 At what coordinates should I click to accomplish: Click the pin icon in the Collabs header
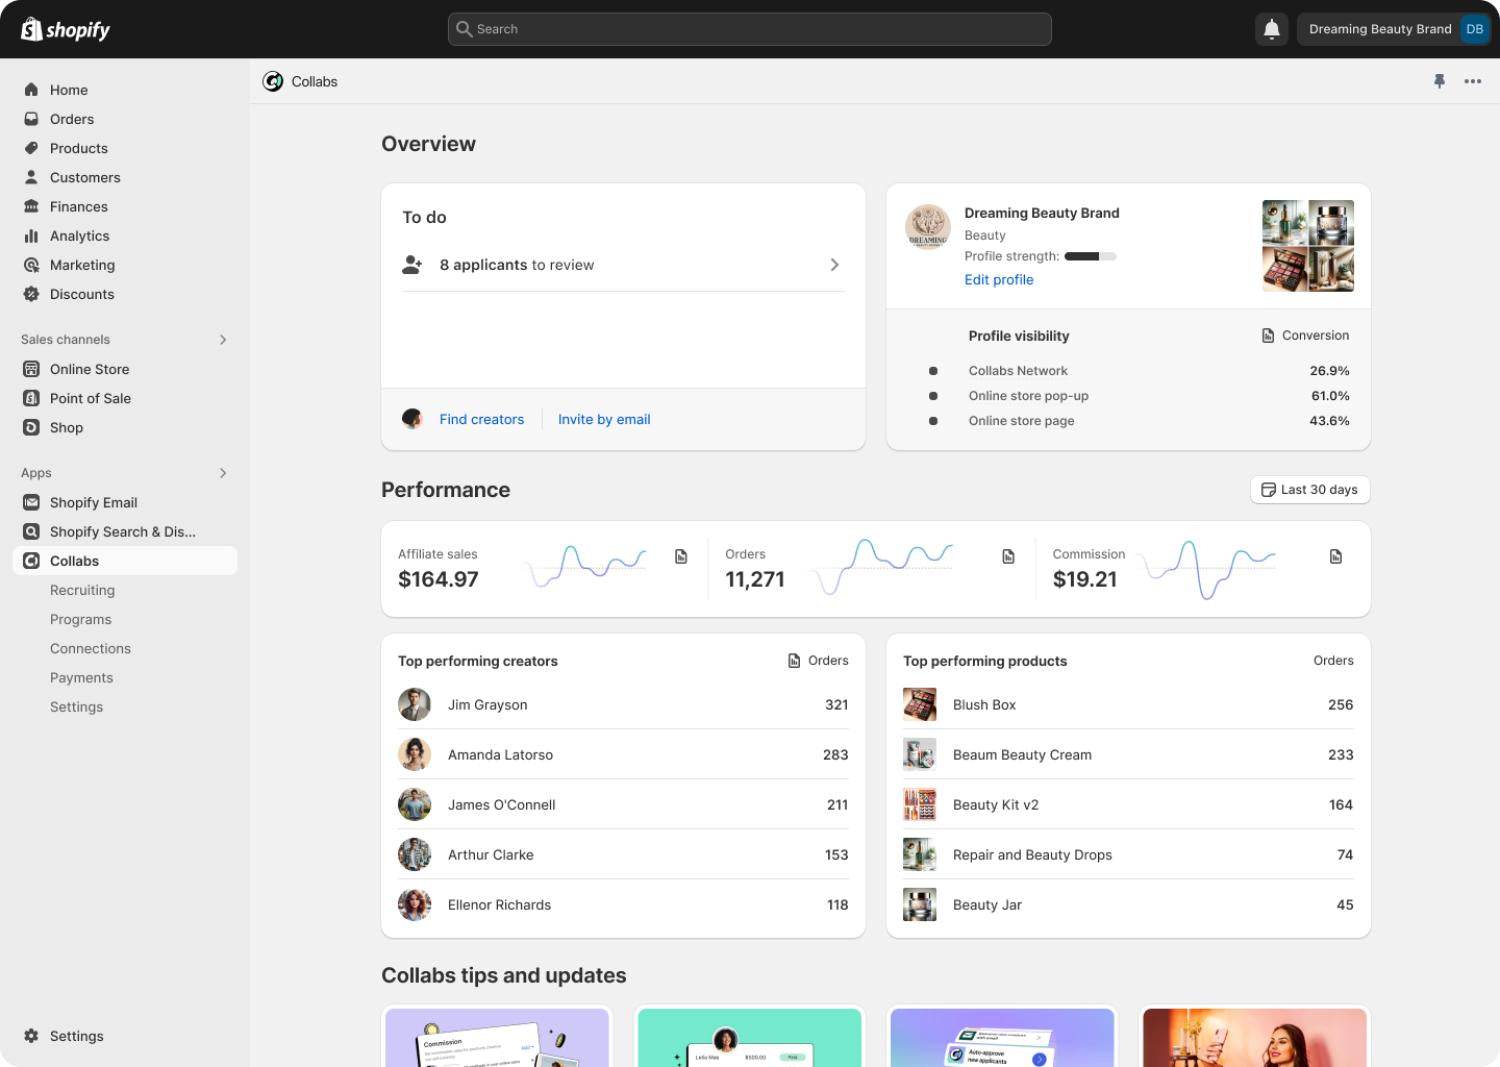(x=1440, y=81)
